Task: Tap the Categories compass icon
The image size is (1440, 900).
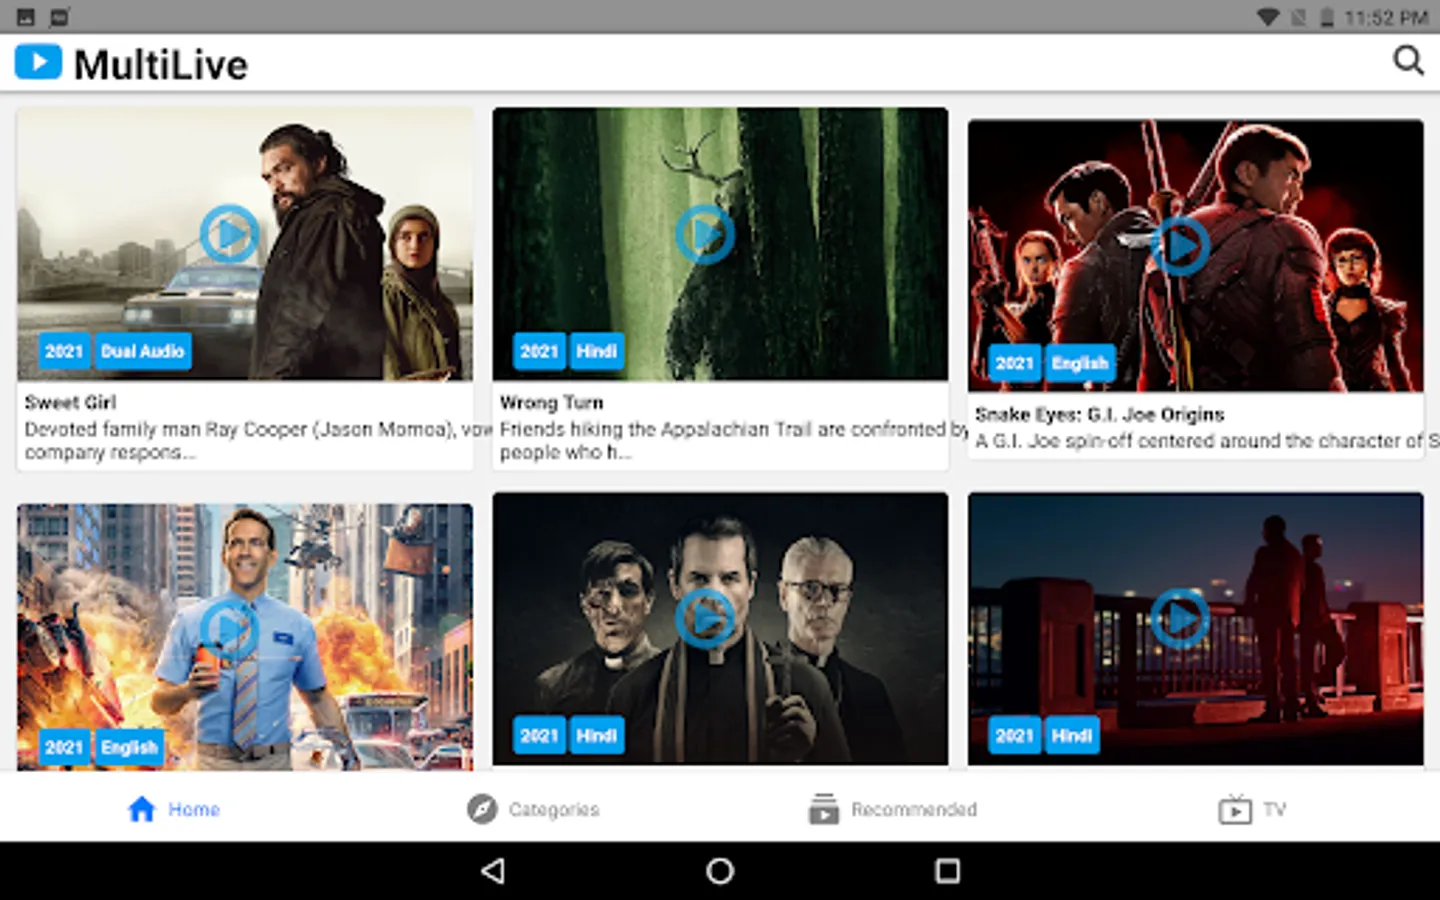Action: pos(482,809)
